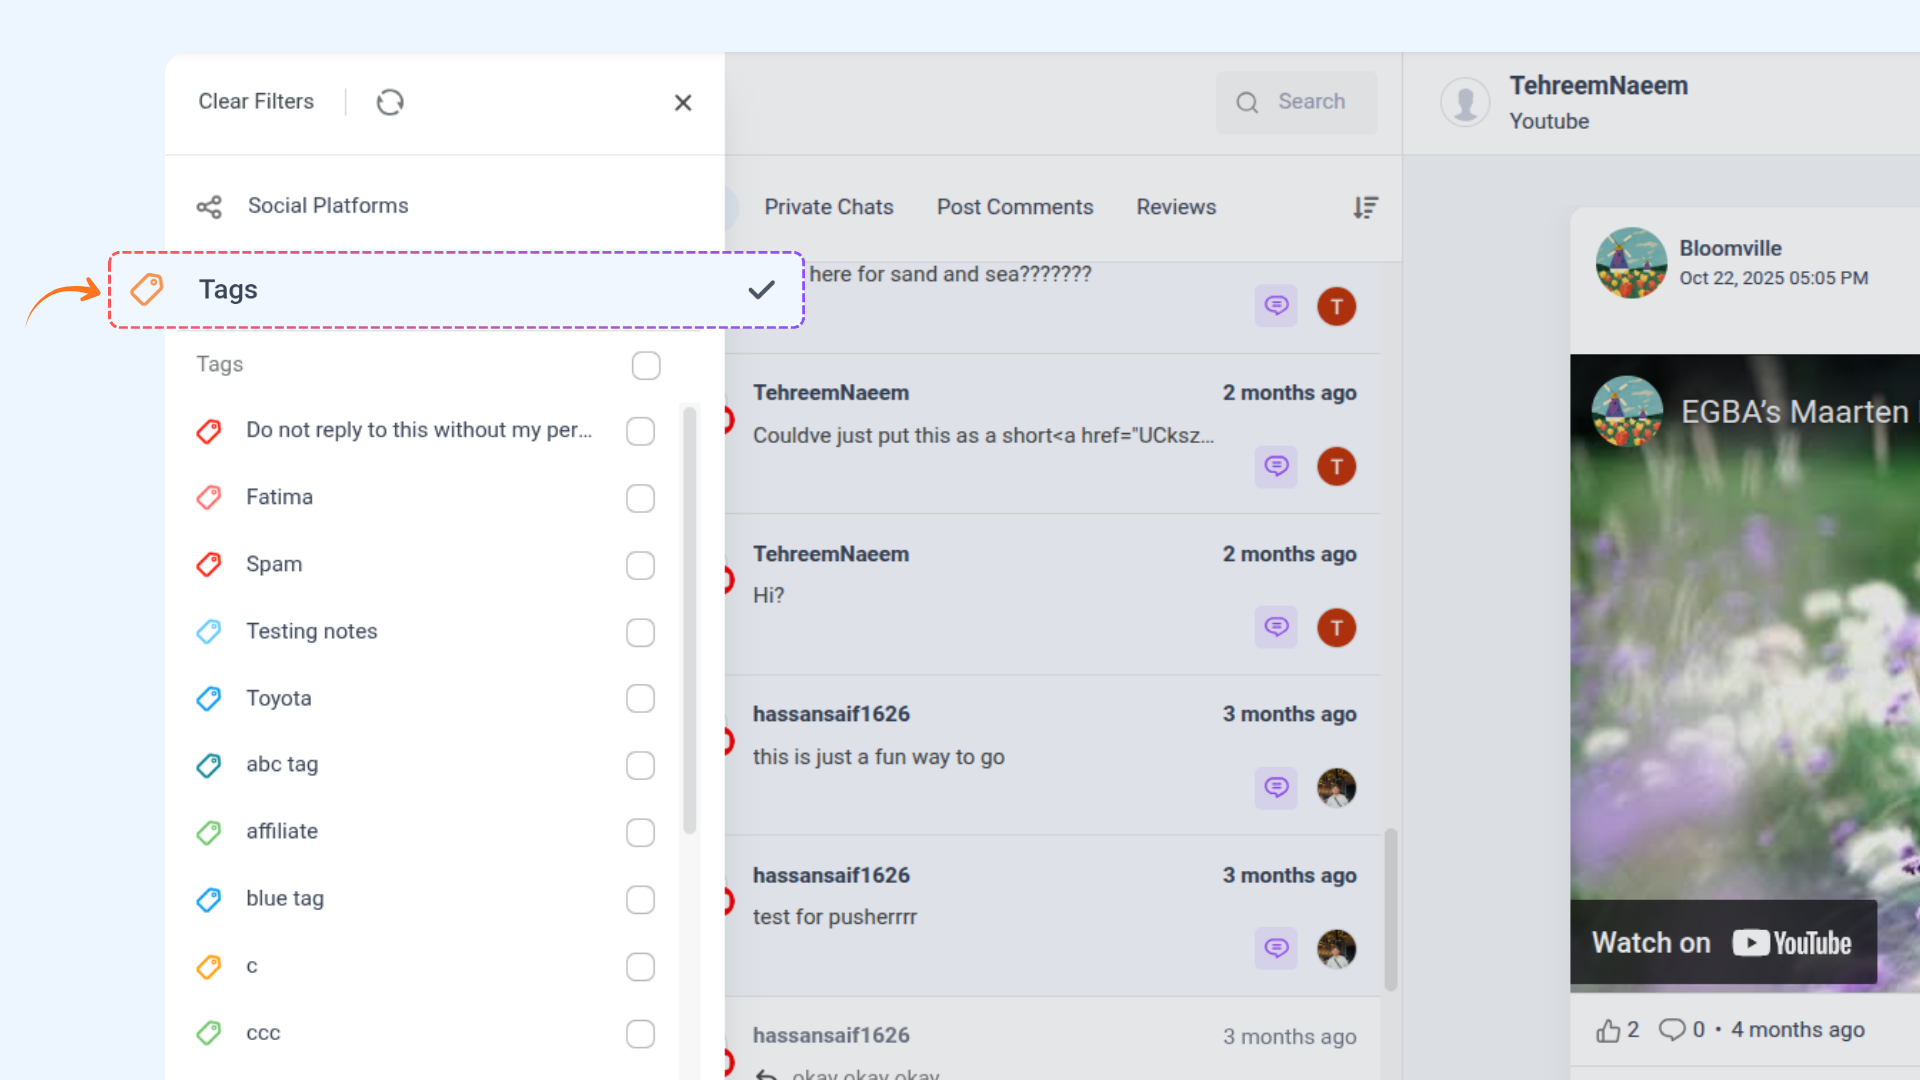Click comment icon on pusherrrr message
Viewport: 1920px width, 1080px height.
(1276, 948)
